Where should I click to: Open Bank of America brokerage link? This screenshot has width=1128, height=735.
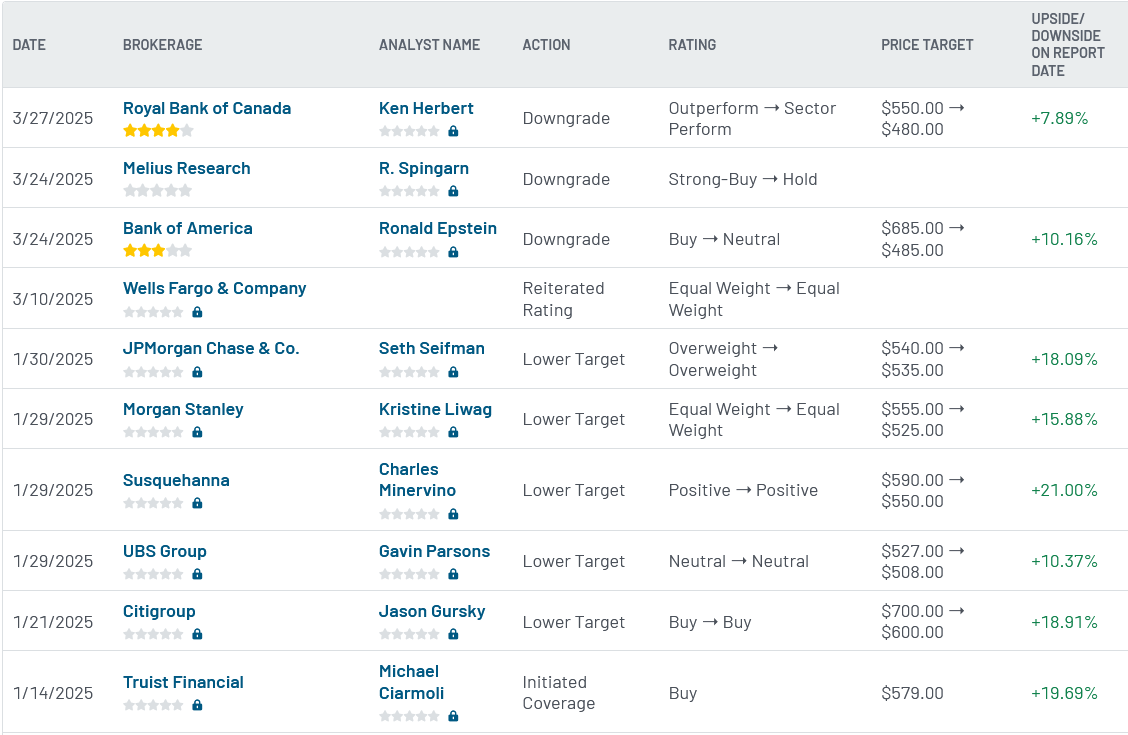[188, 228]
